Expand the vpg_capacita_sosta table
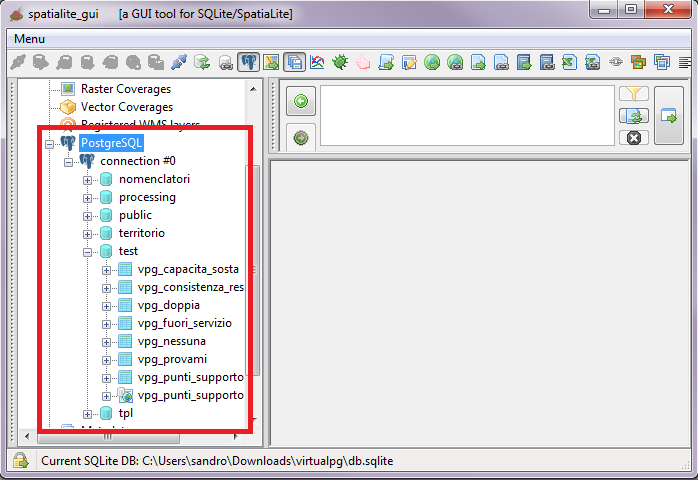 (x=106, y=270)
